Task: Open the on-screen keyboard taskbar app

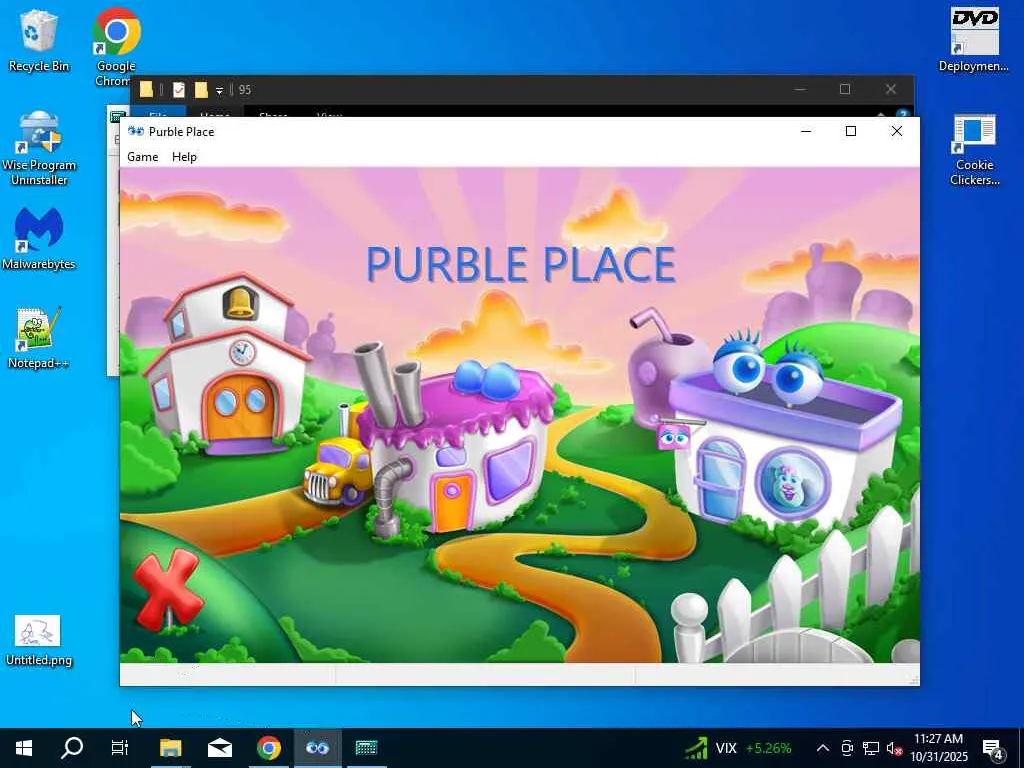Action: pyautogui.click(x=366, y=748)
